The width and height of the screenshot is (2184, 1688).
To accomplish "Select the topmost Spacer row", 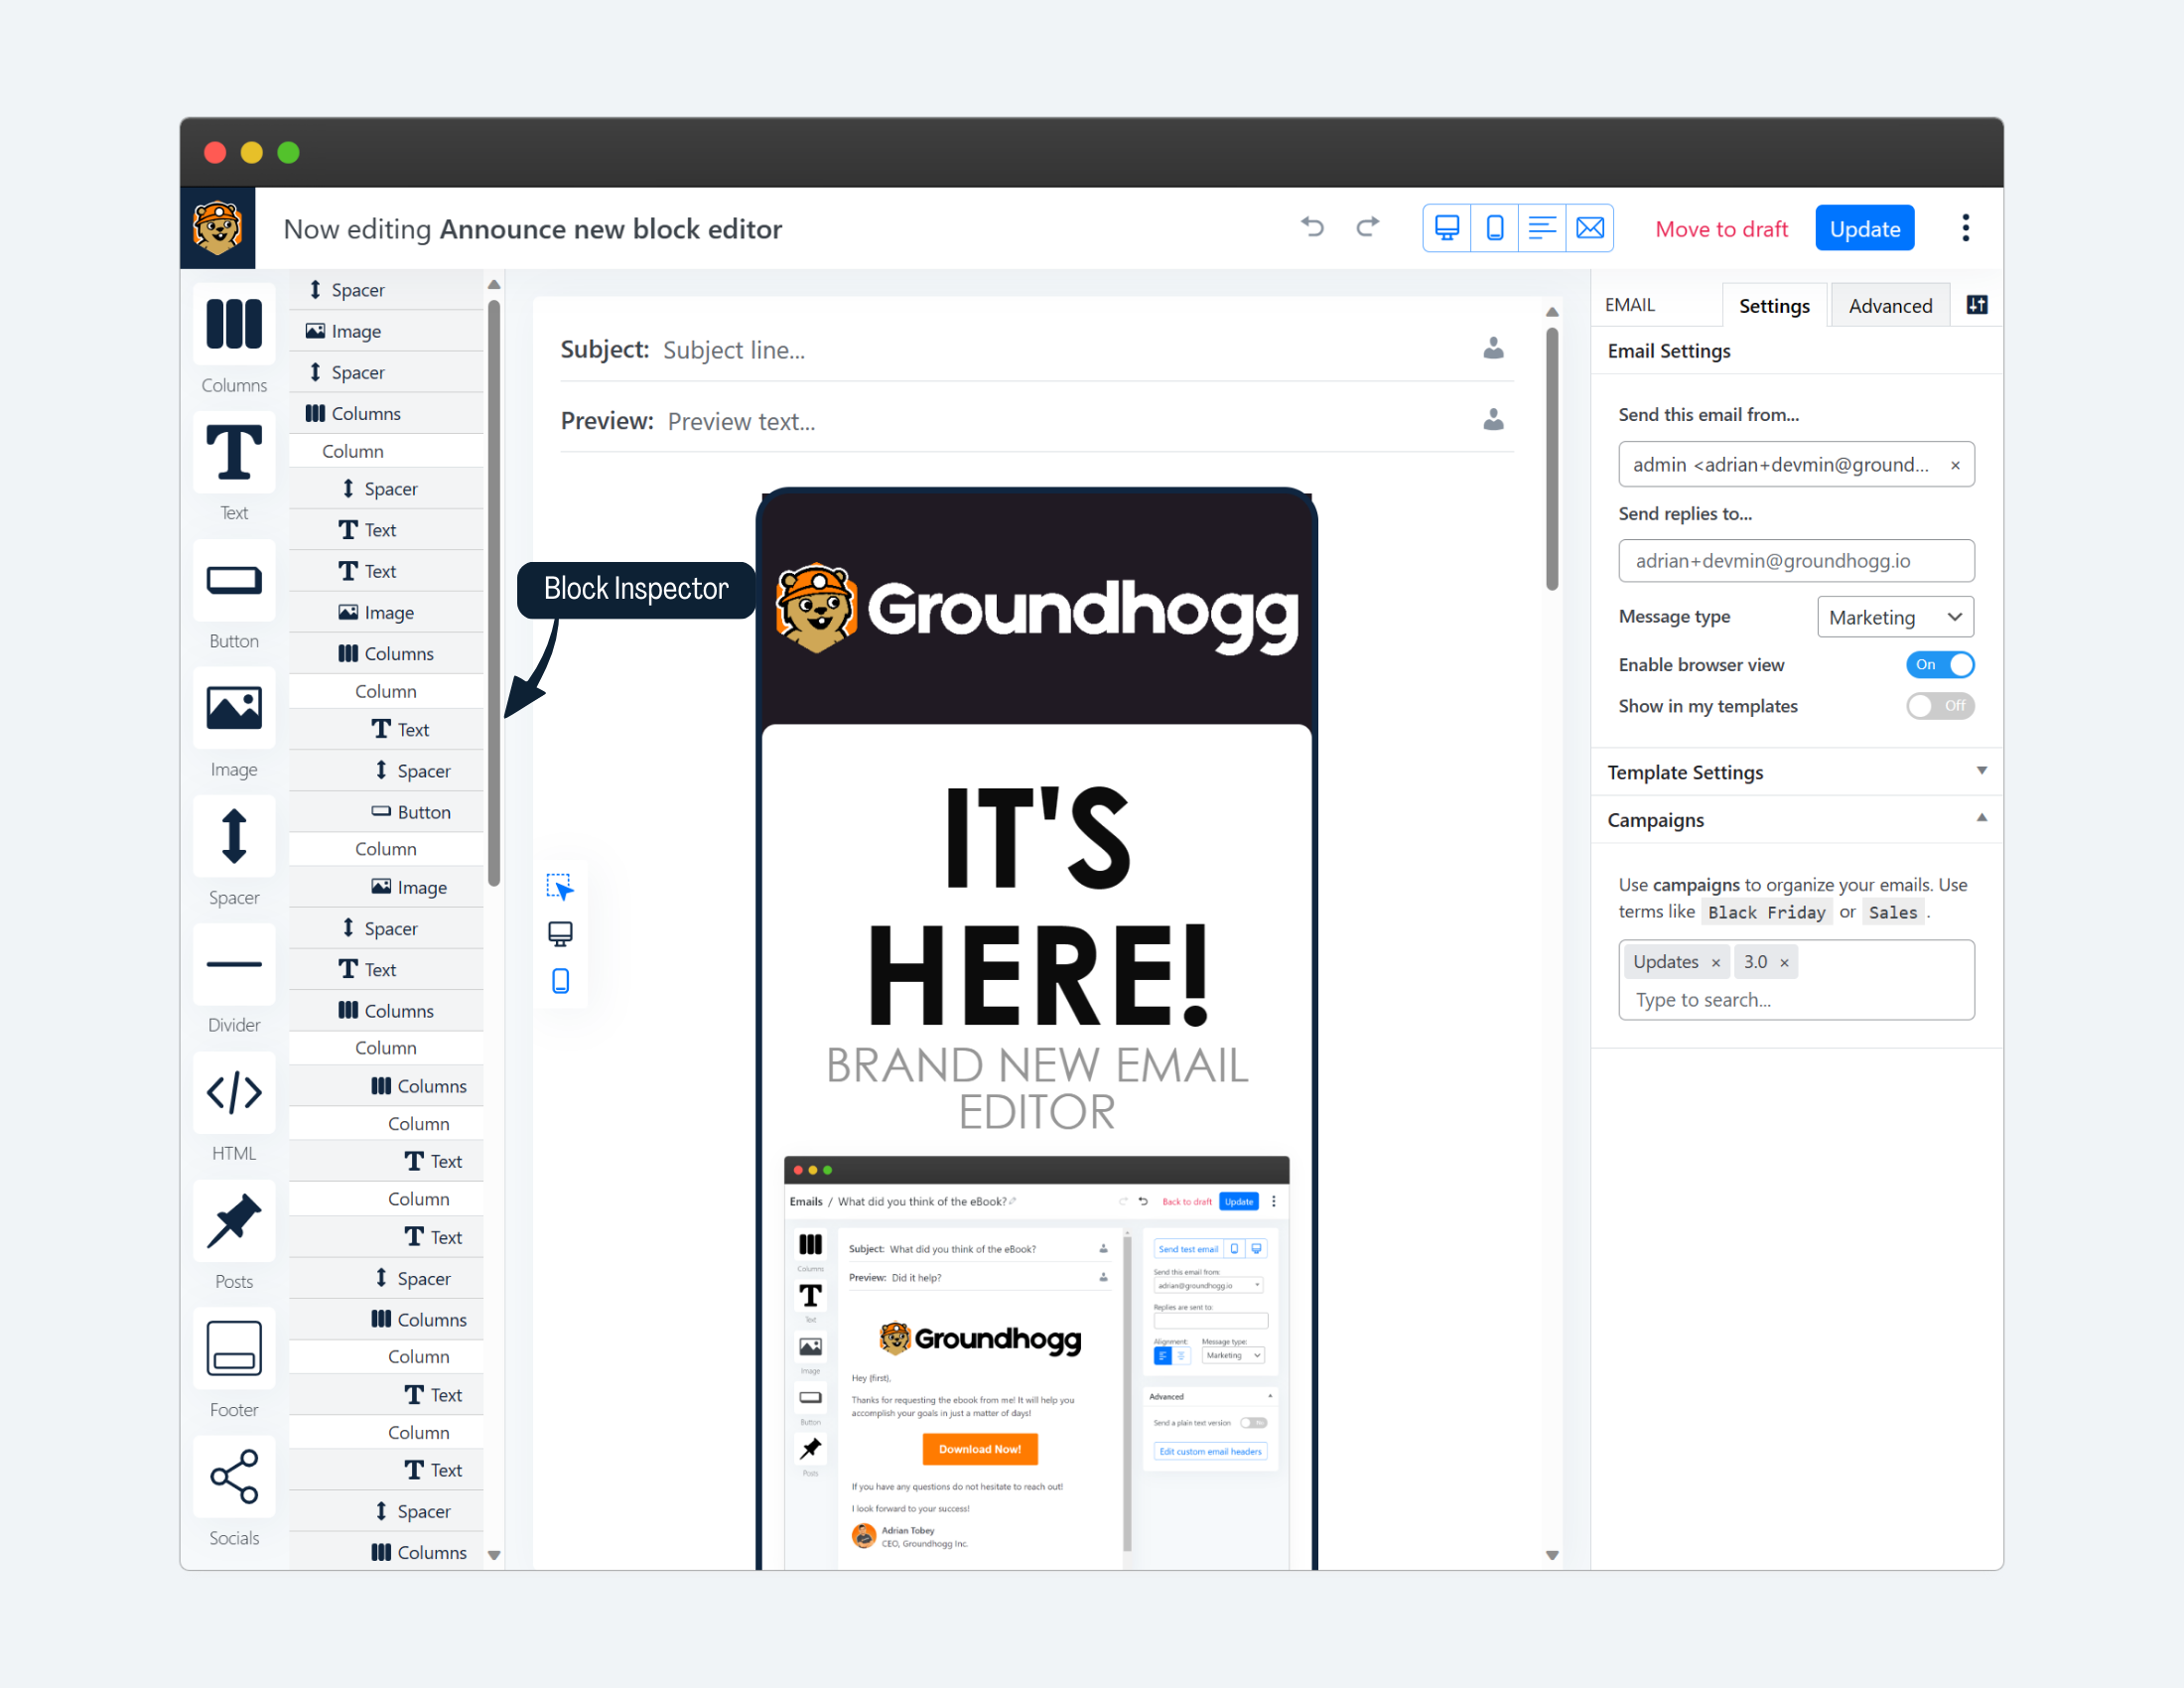I will [x=387, y=290].
